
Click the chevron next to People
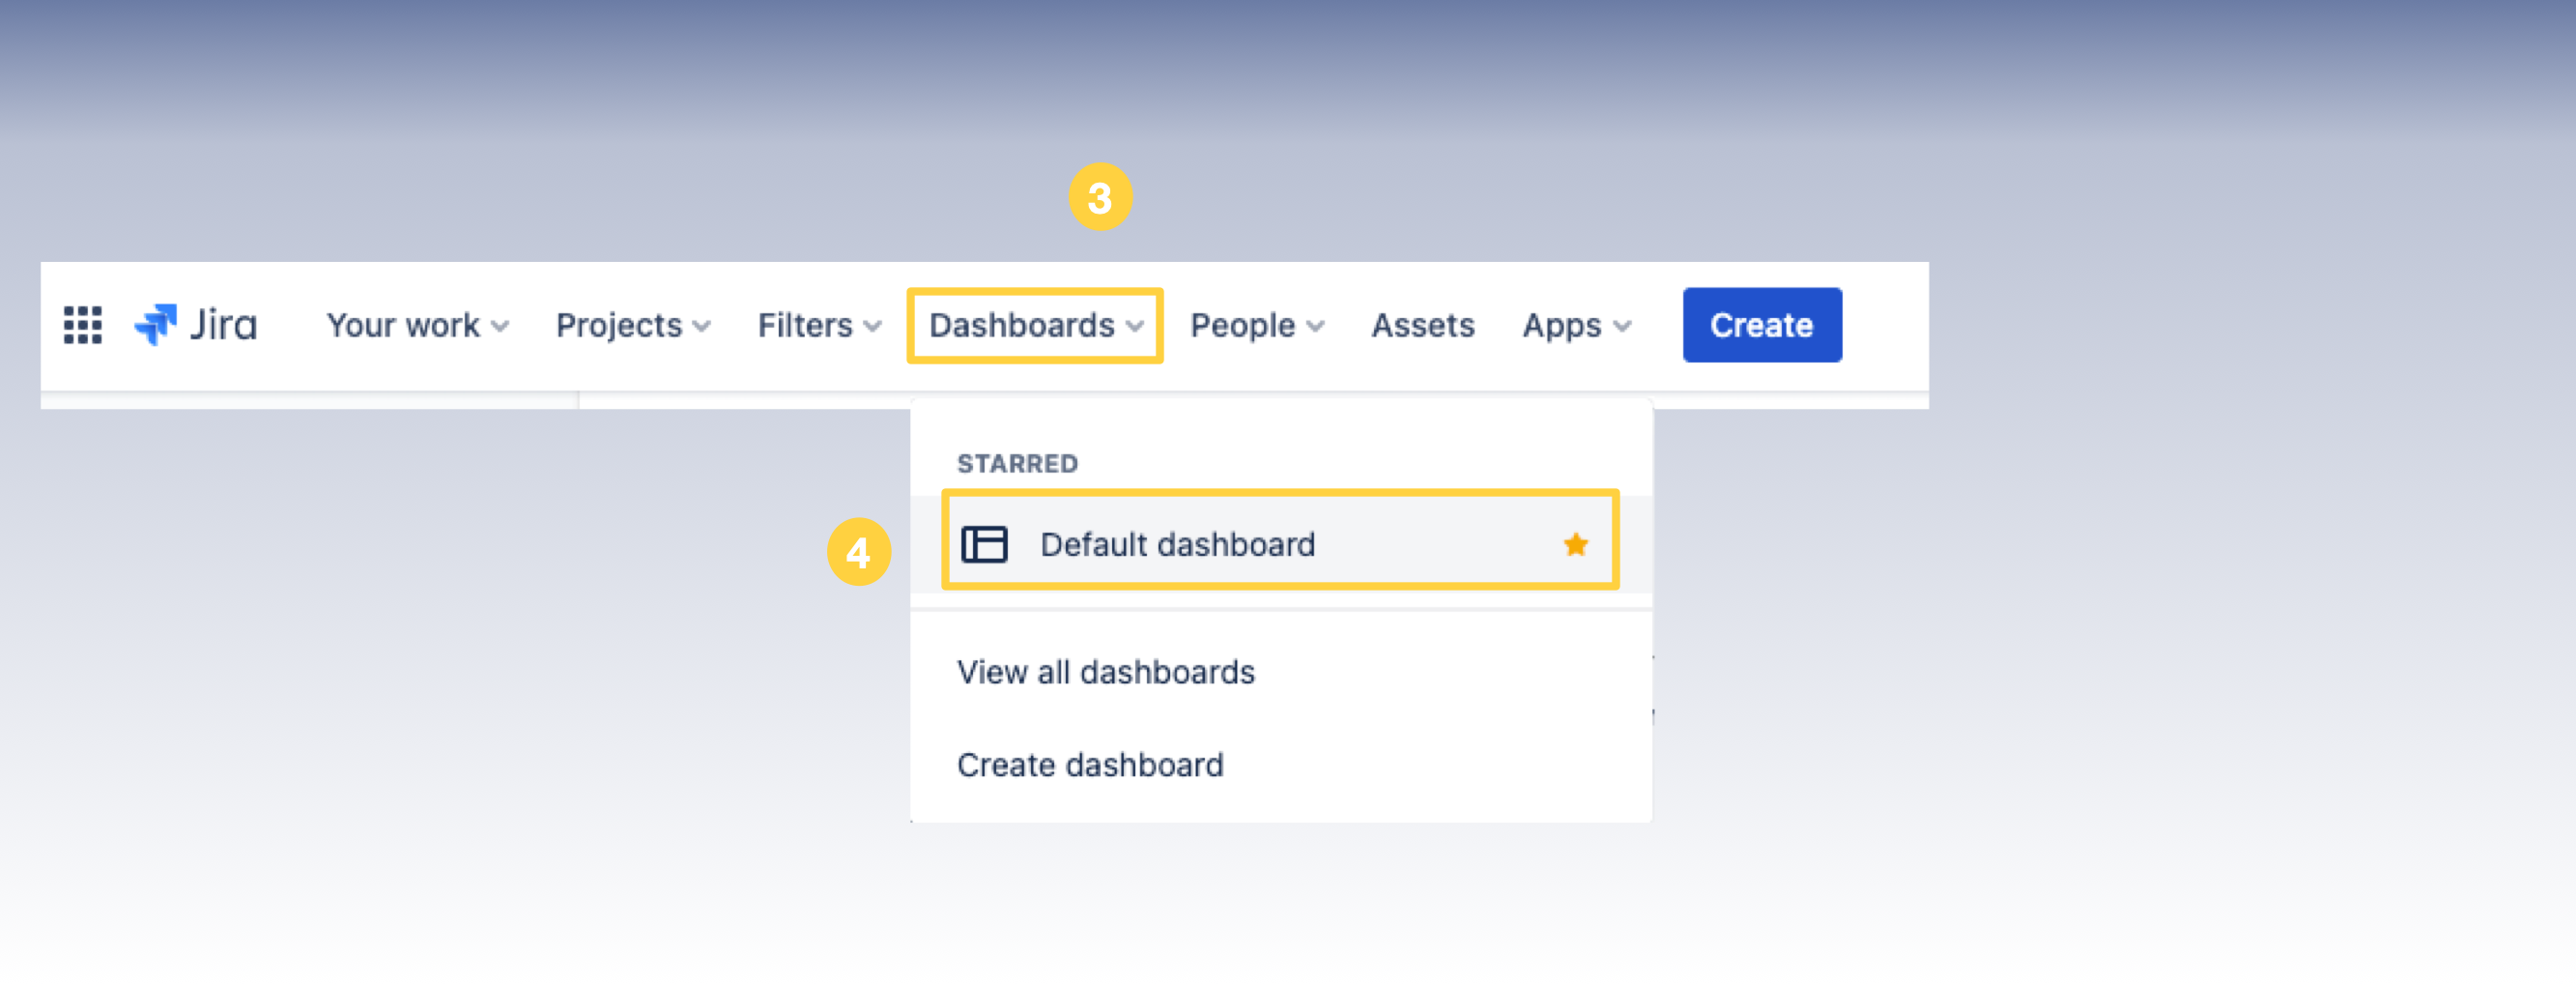(x=1315, y=326)
